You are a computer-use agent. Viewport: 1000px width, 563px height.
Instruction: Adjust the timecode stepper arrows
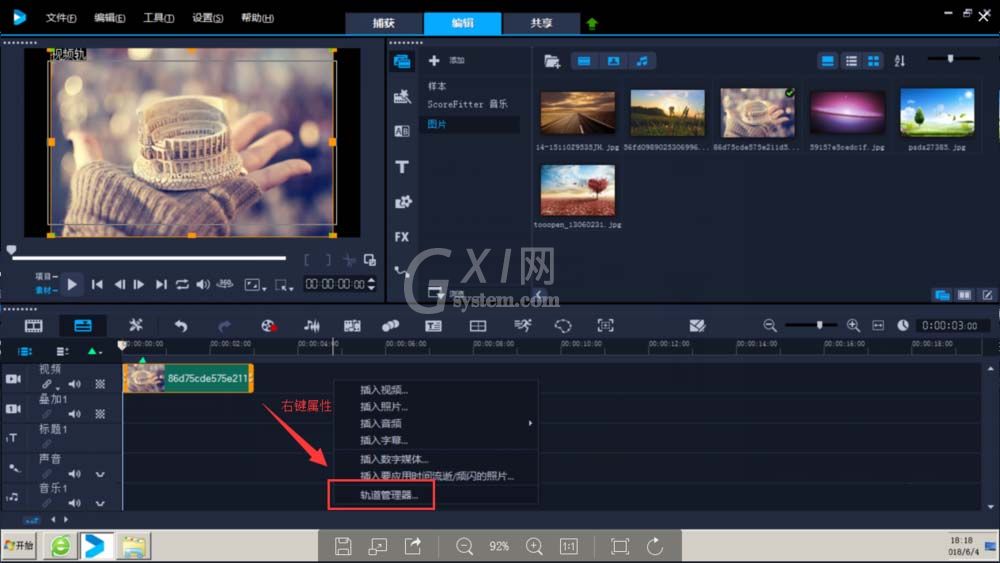point(371,284)
